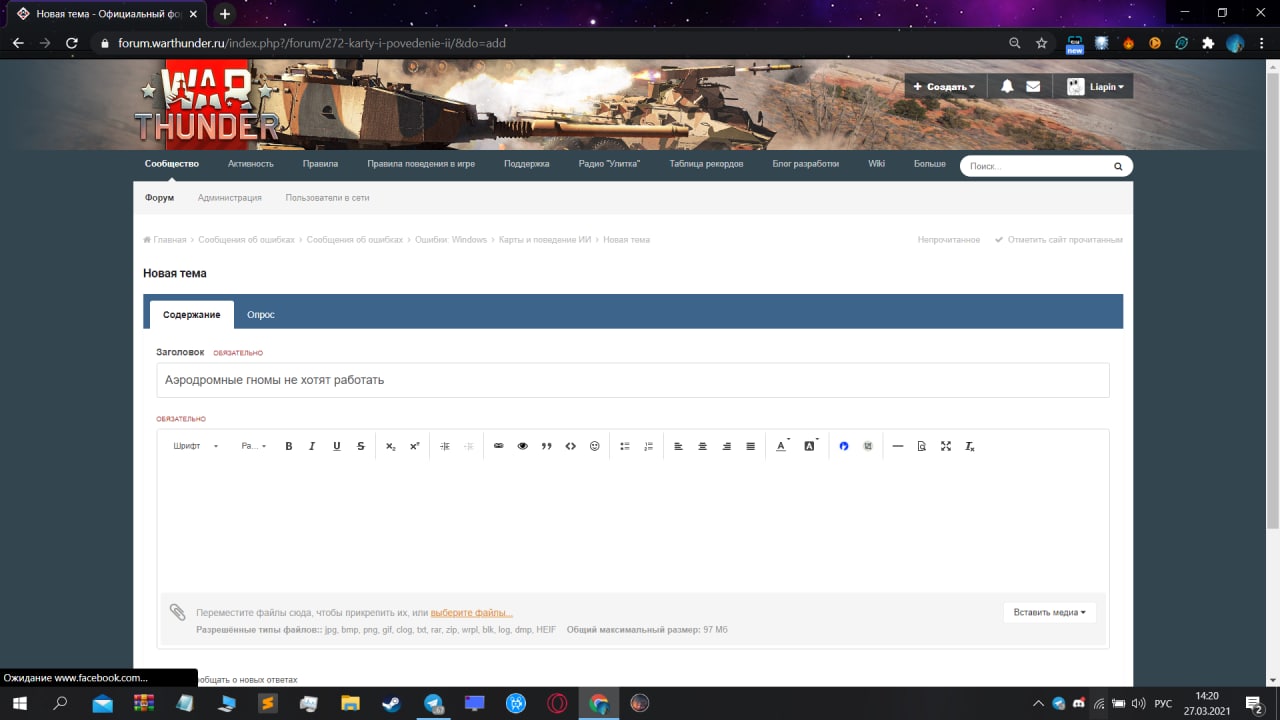Insert a quote block
The width and height of the screenshot is (1280, 720).
[547, 446]
